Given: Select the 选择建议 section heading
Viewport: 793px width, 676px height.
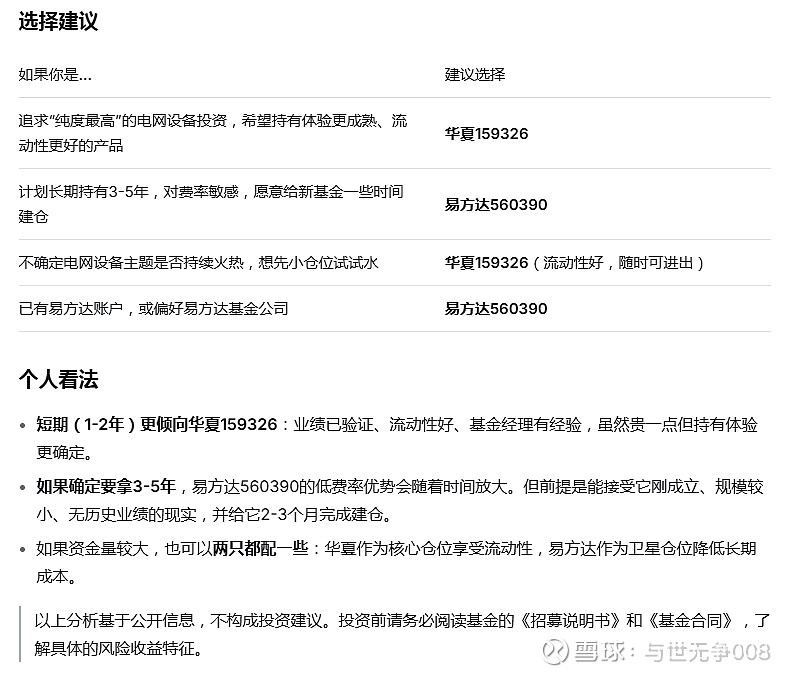Looking at the screenshot, I should [x=58, y=22].
